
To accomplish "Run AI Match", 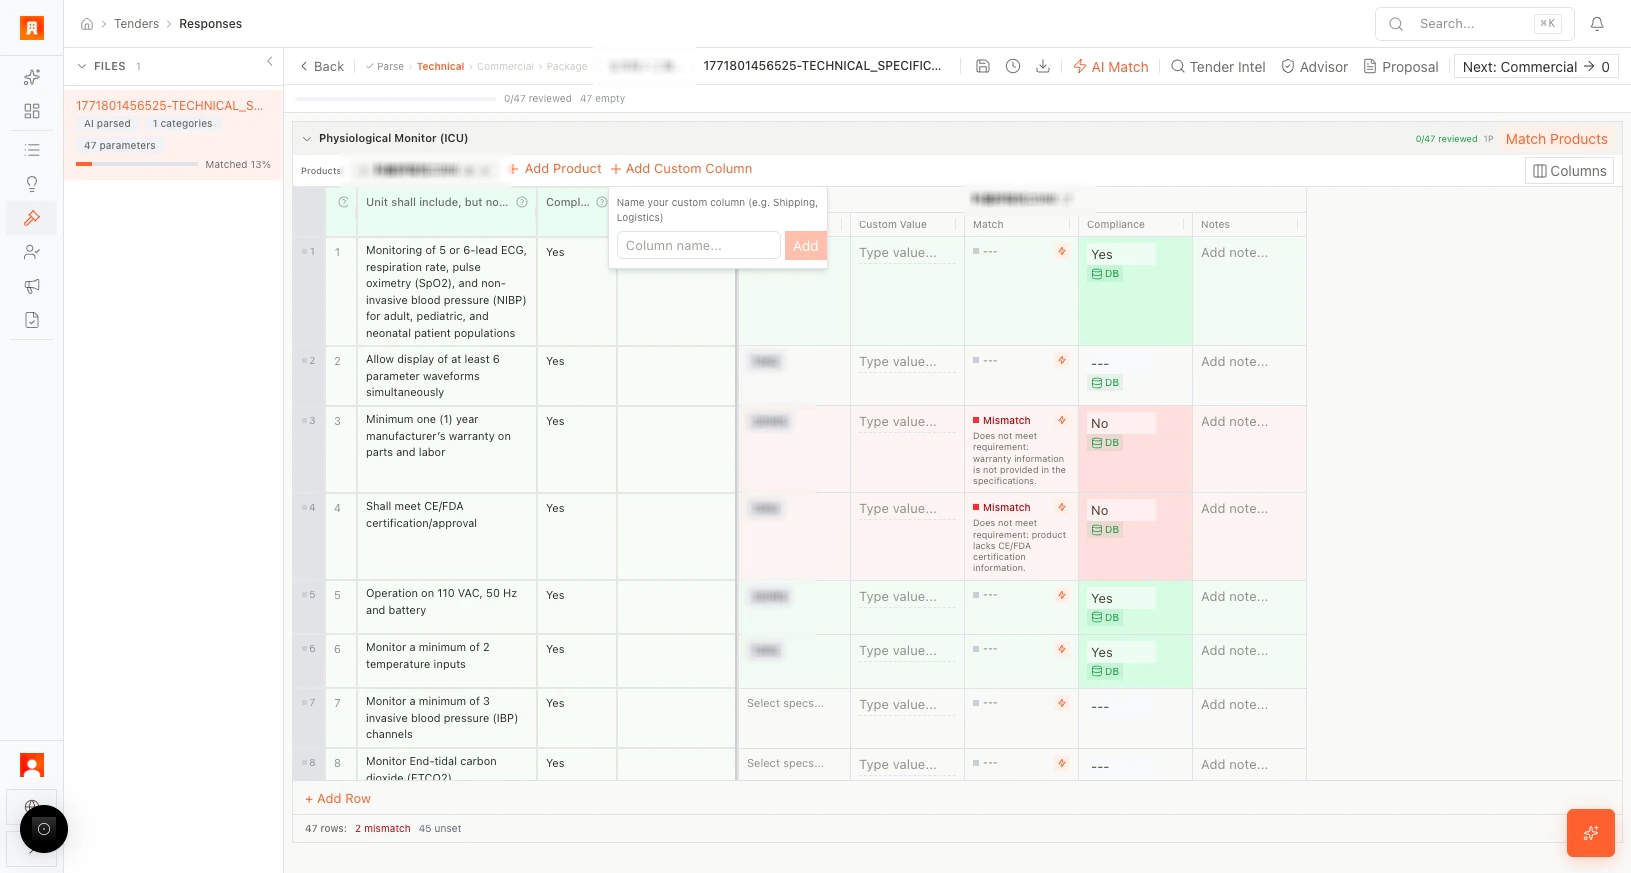I will [1111, 67].
